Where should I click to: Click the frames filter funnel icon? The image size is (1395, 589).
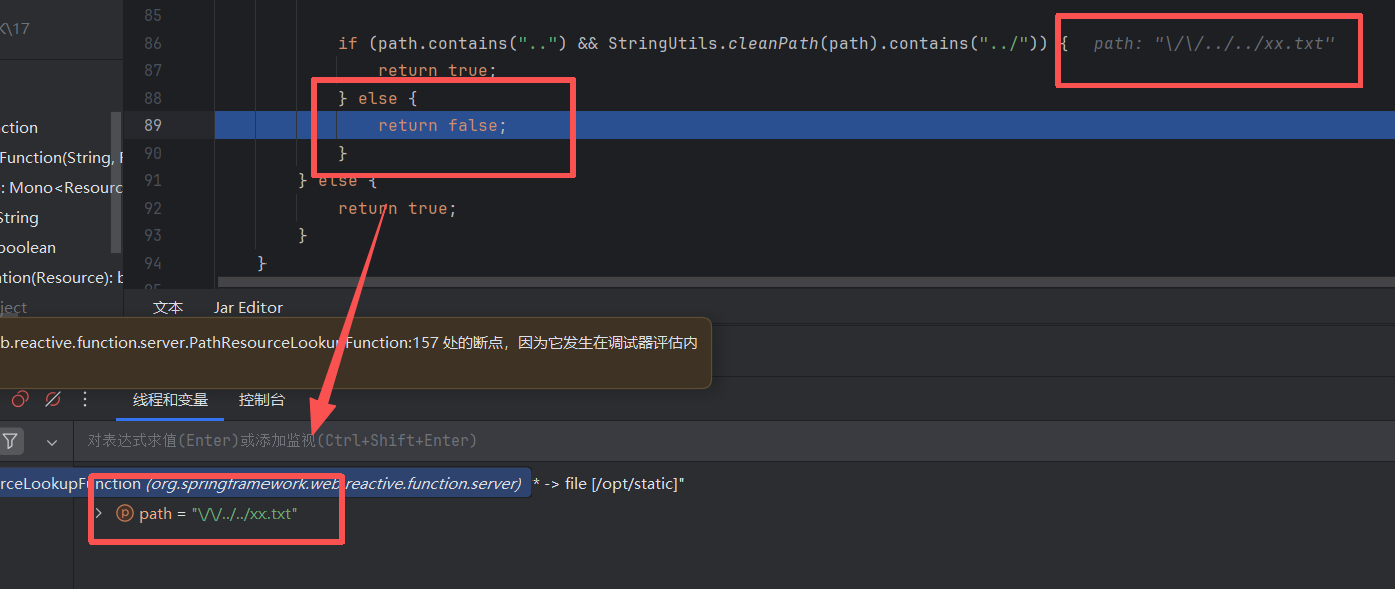click(10, 441)
